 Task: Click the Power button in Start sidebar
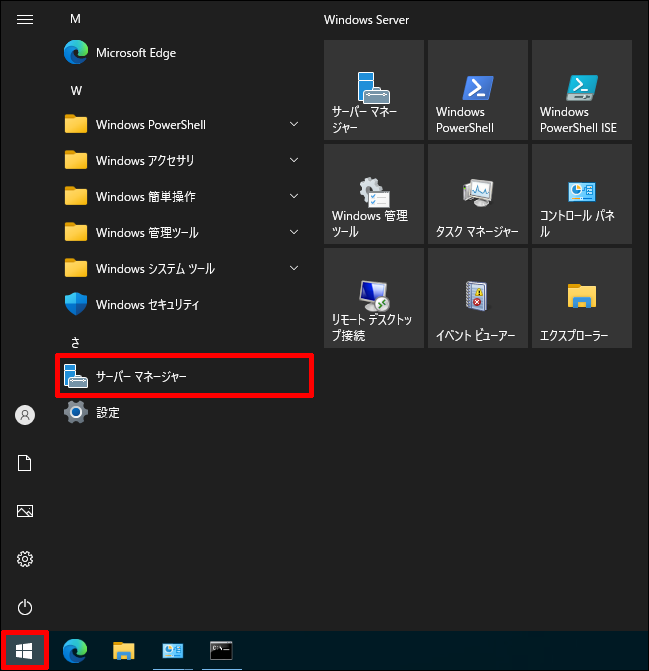tap(25, 607)
